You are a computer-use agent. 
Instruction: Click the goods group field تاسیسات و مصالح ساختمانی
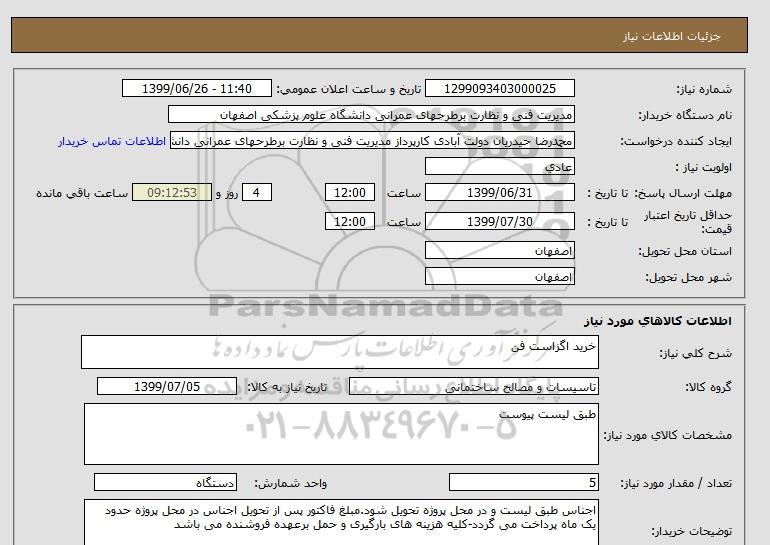tap(474, 386)
